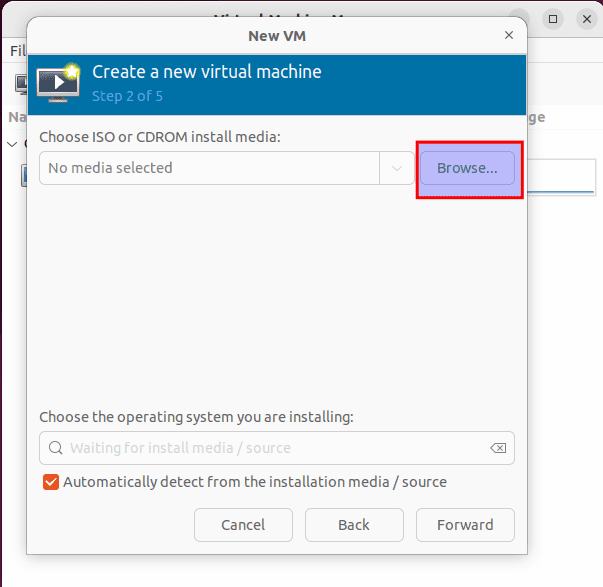Go Back to the previous step

pos(354,525)
